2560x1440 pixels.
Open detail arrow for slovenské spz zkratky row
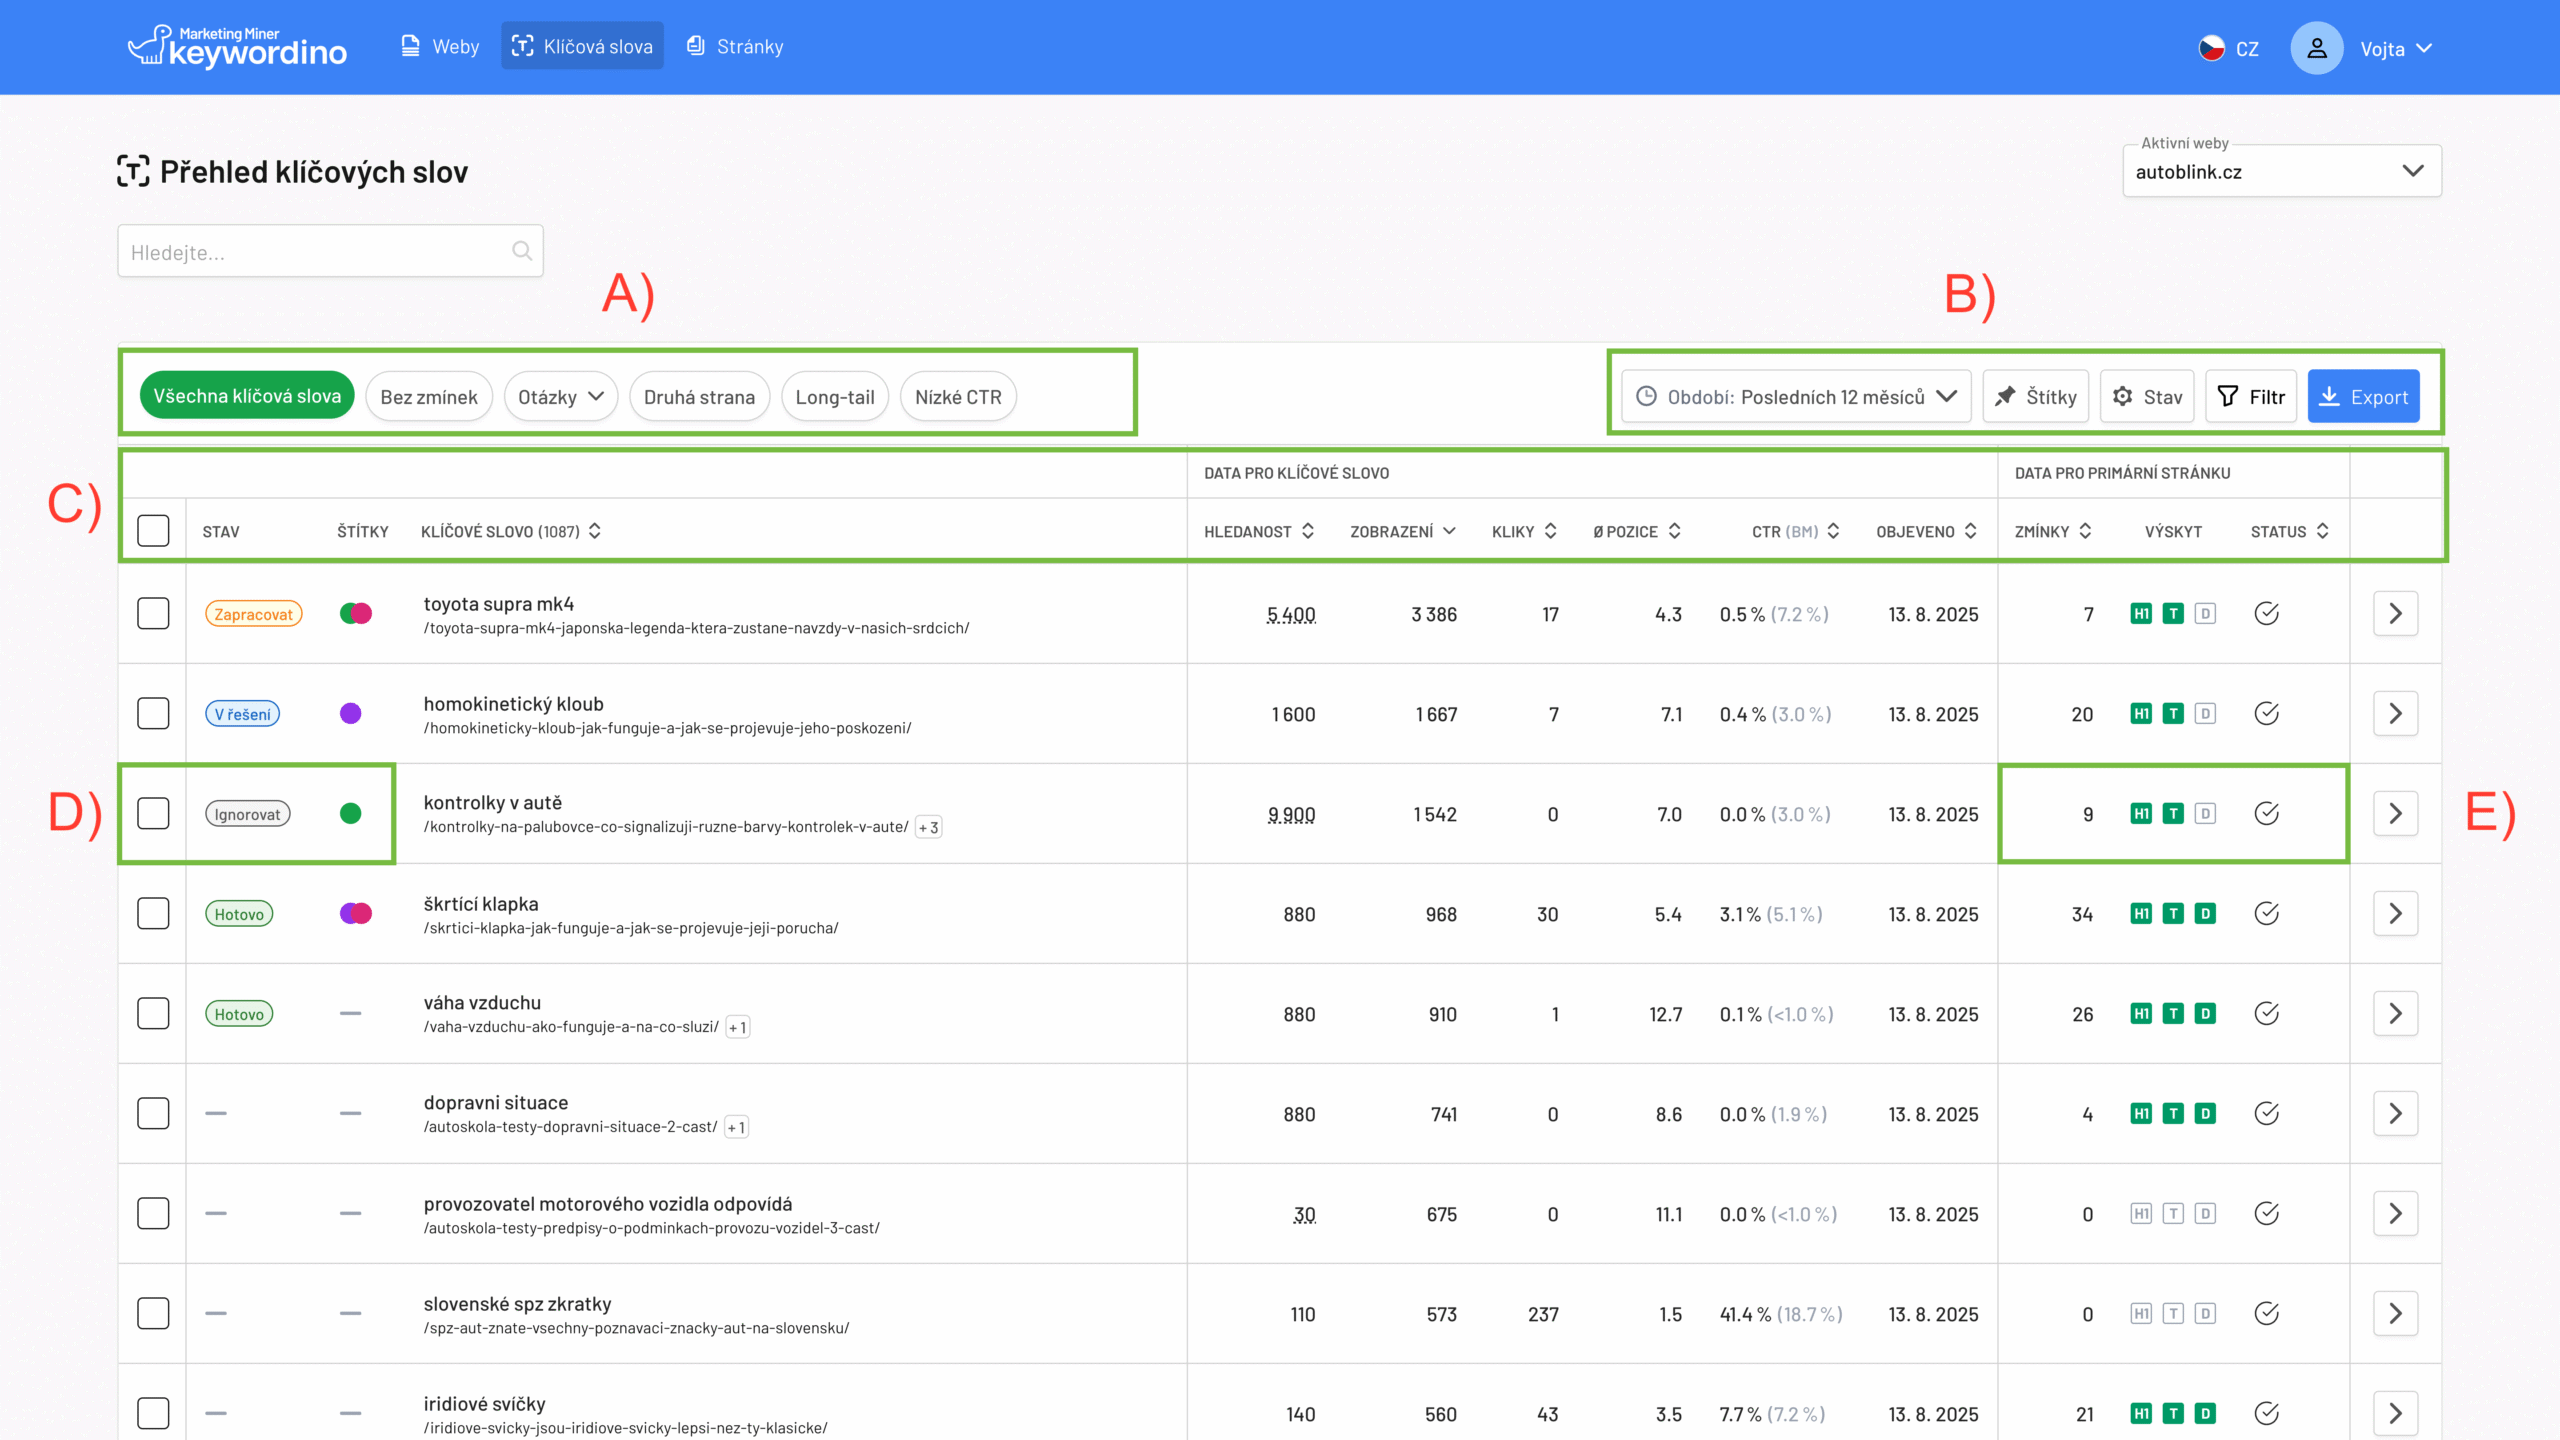2395,1314
